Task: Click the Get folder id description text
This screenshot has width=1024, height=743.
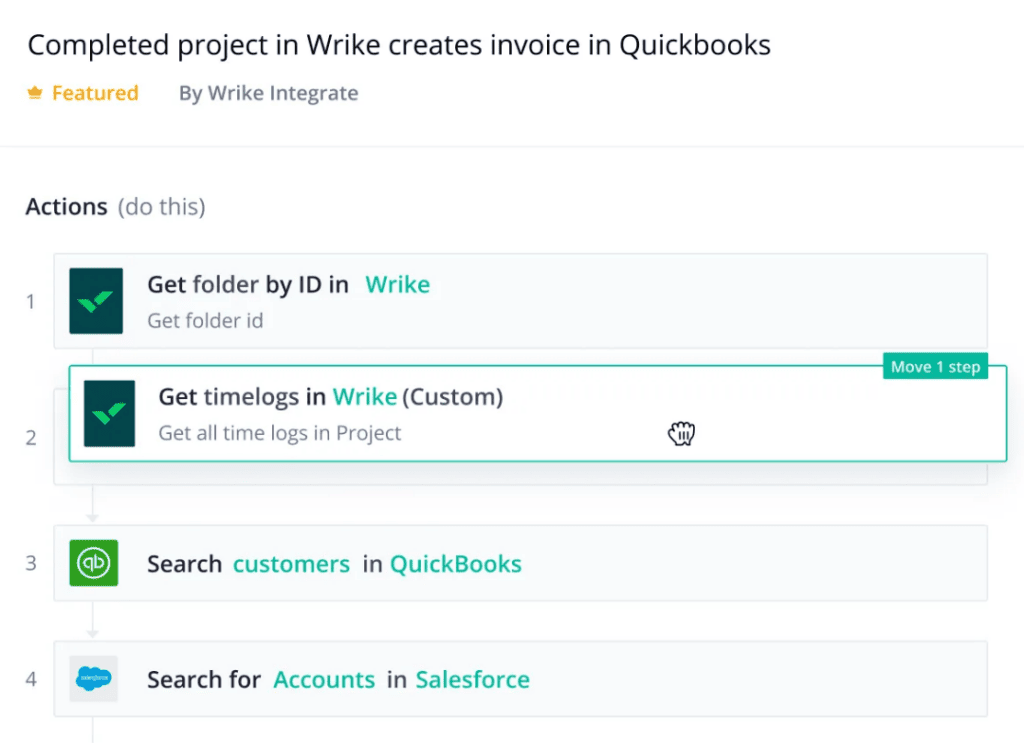Action: pos(205,321)
